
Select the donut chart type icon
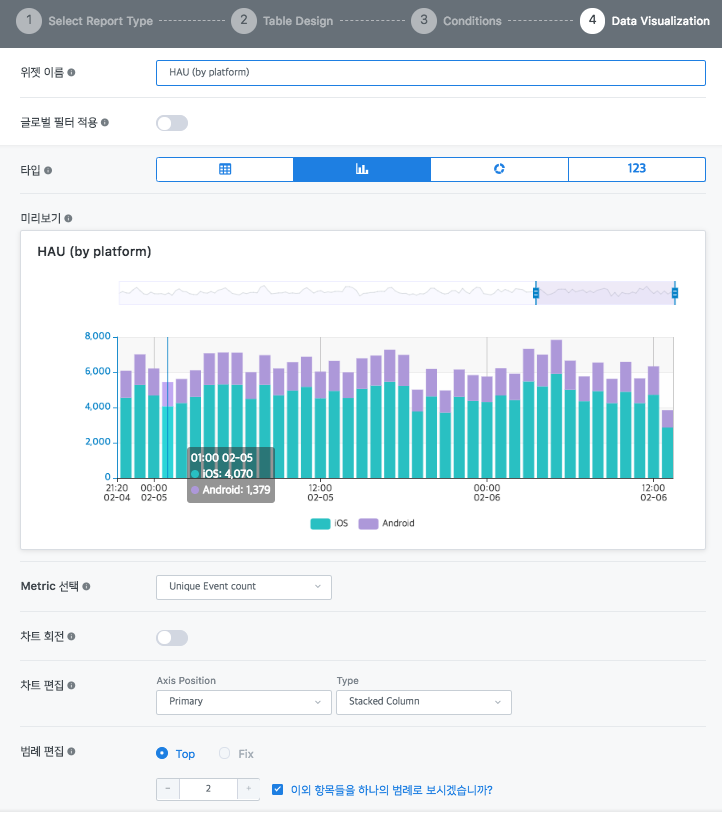click(499, 169)
